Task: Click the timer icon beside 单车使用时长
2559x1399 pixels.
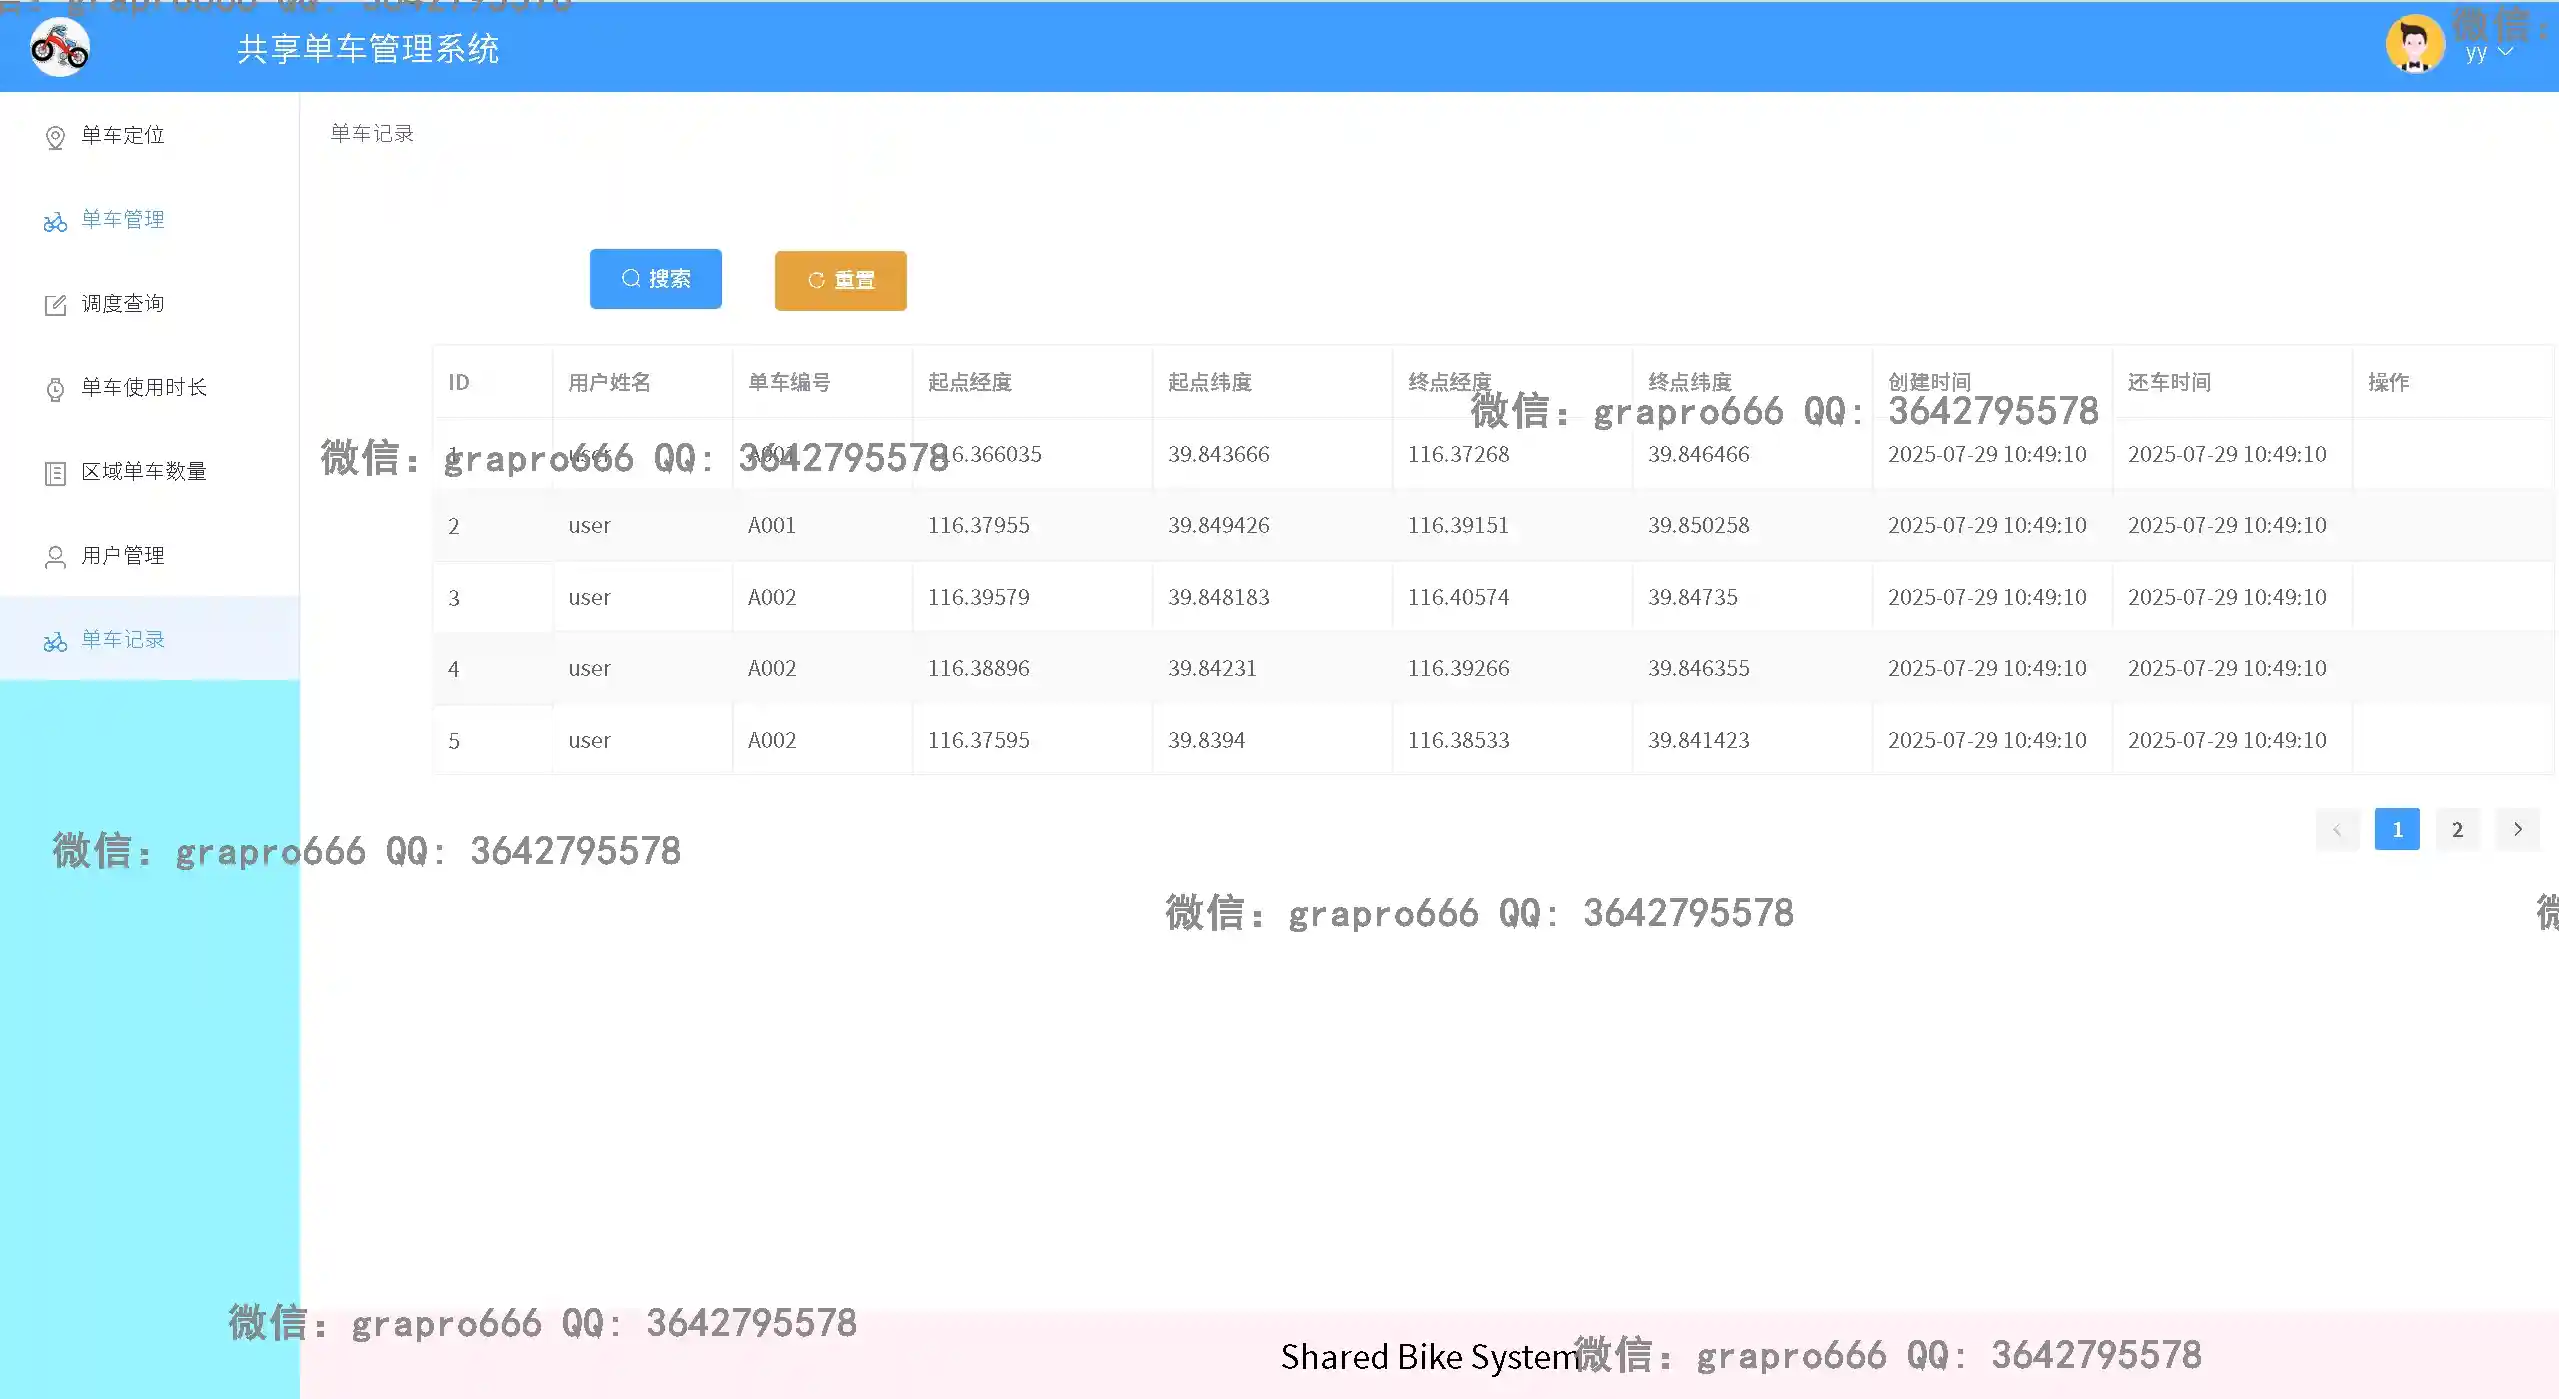Action: point(55,389)
